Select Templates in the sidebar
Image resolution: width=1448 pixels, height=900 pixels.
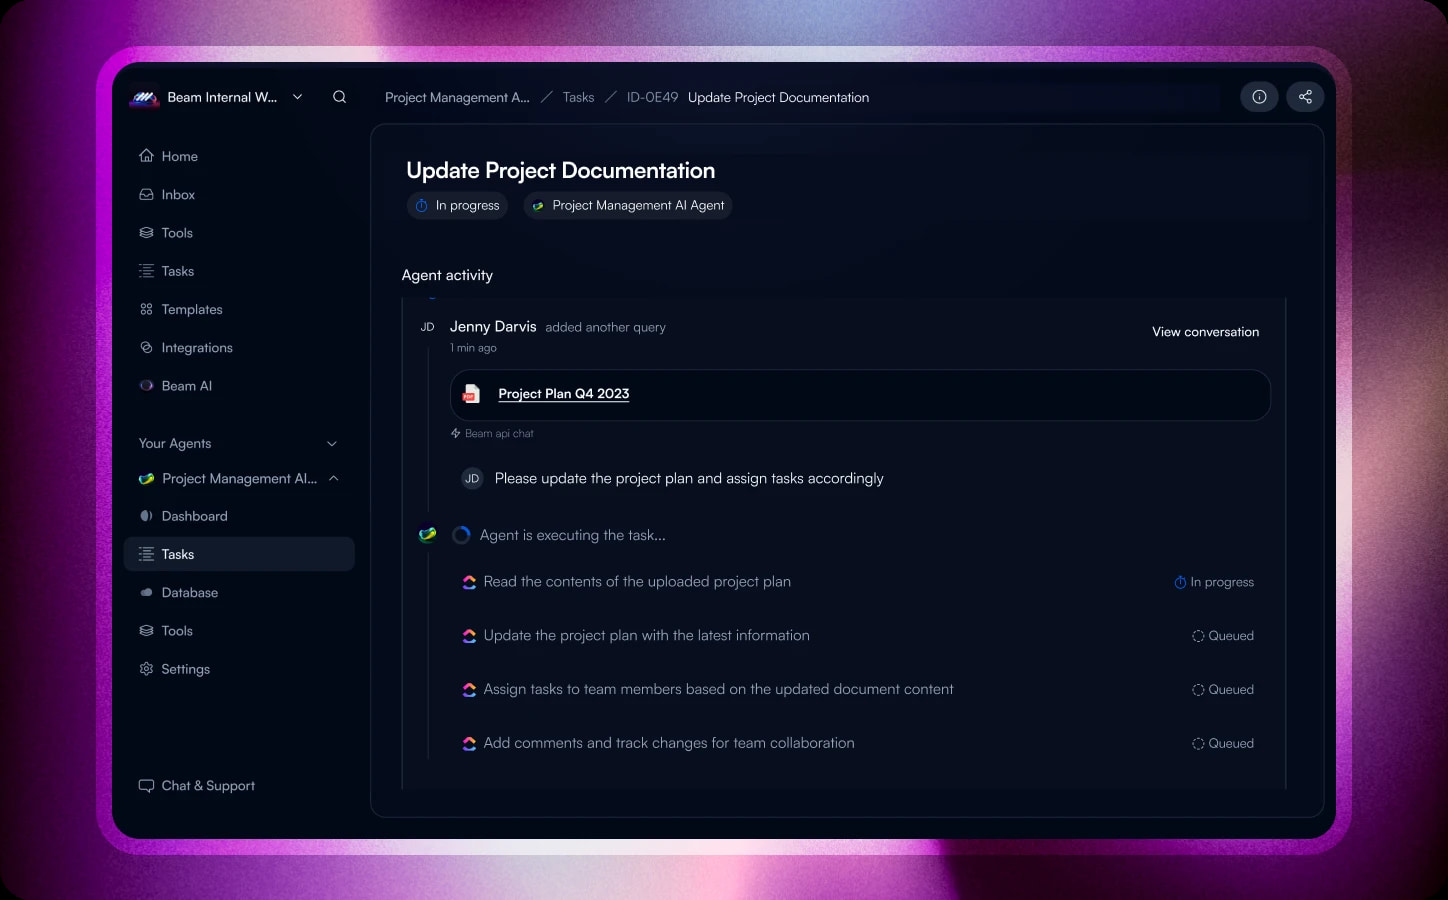coord(191,309)
